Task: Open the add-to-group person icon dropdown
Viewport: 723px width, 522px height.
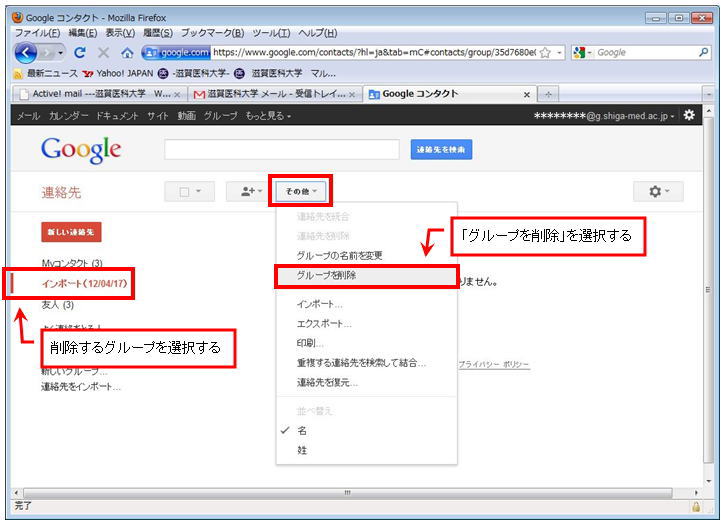Action: pos(251,191)
